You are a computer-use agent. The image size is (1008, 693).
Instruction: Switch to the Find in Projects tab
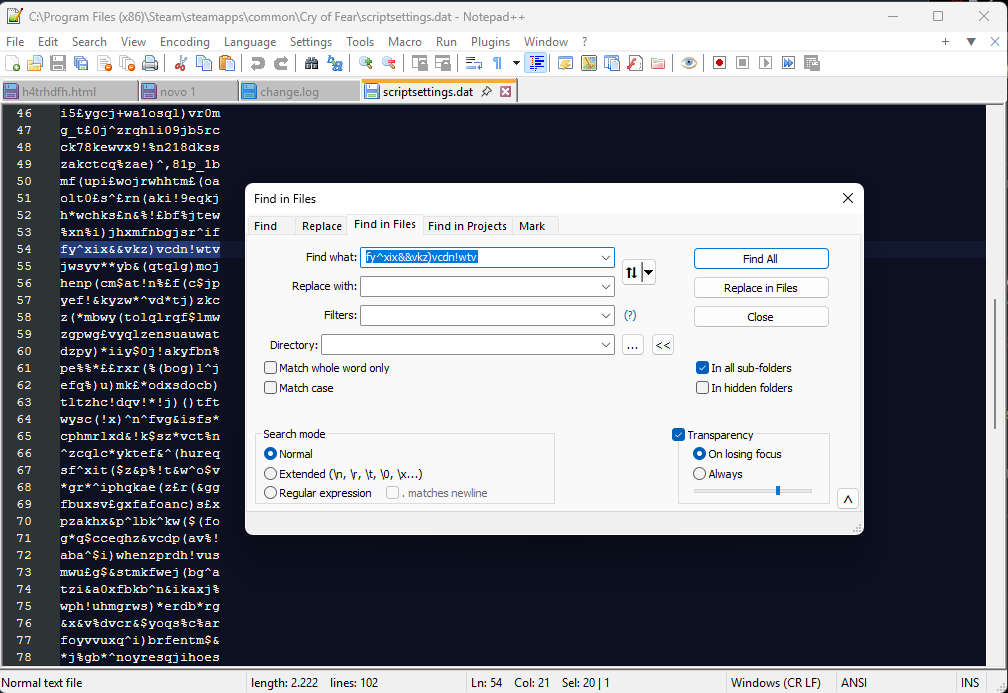point(467,226)
